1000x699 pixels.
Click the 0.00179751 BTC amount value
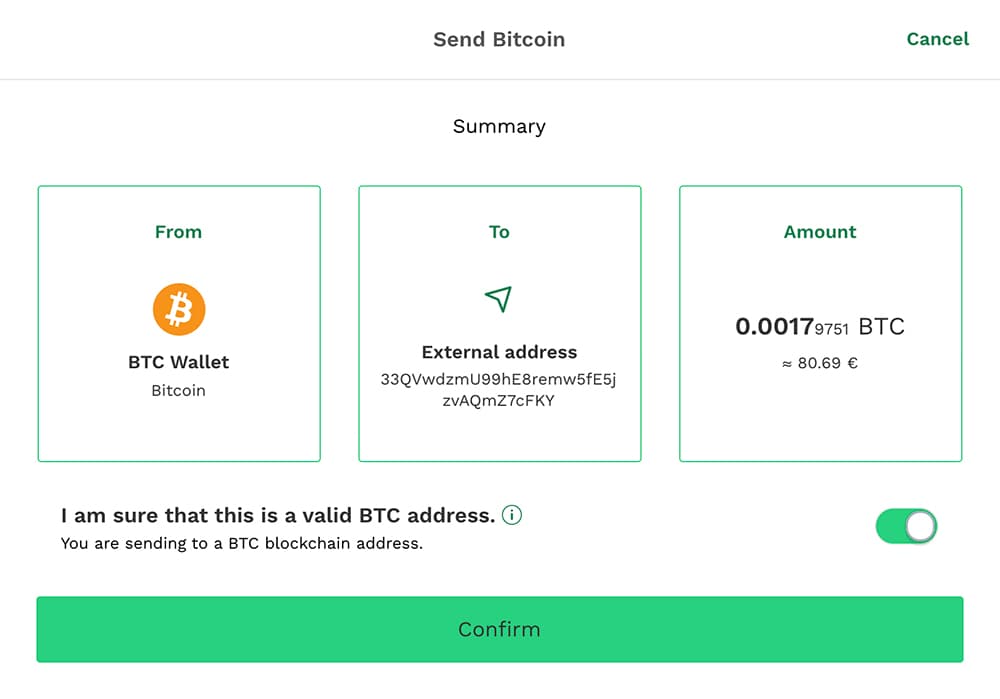pyautogui.click(x=820, y=327)
